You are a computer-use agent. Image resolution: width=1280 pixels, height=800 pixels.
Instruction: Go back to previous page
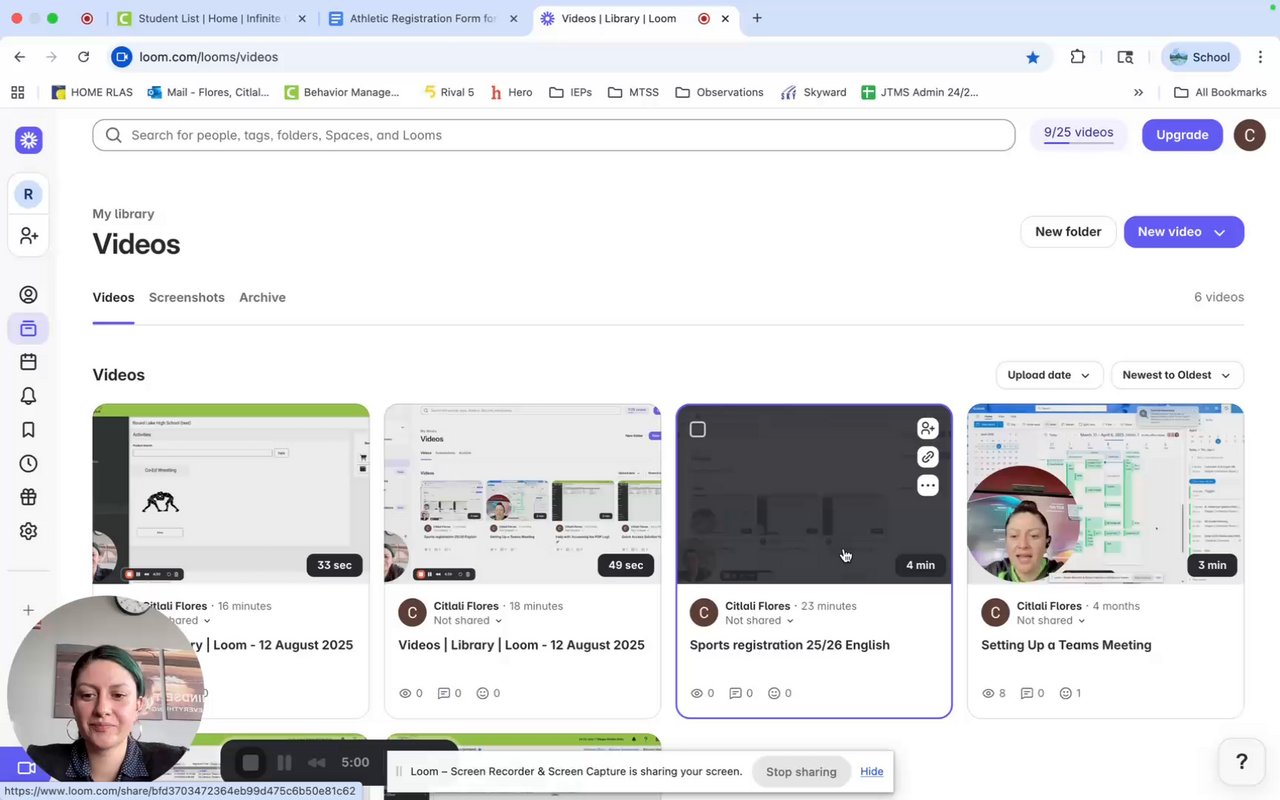coord(20,57)
